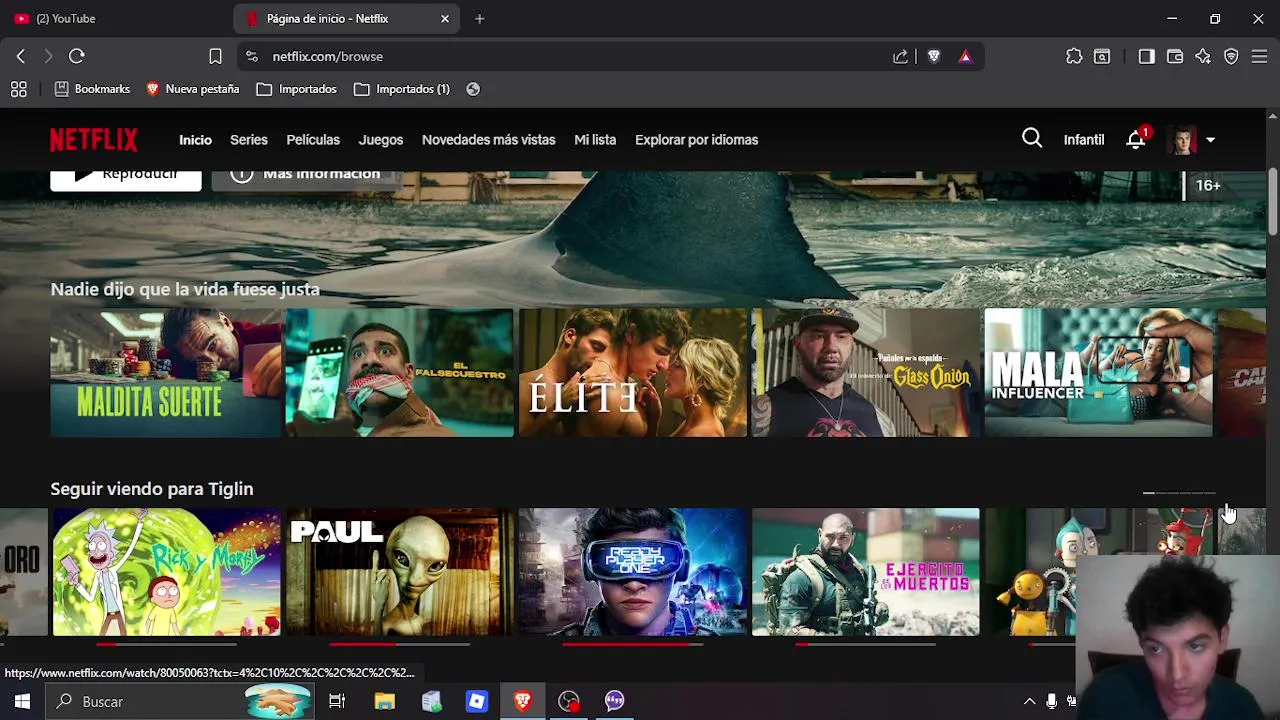Open the Leo AI sparkle icon
1280x720 pixels.
[1203, 56]
